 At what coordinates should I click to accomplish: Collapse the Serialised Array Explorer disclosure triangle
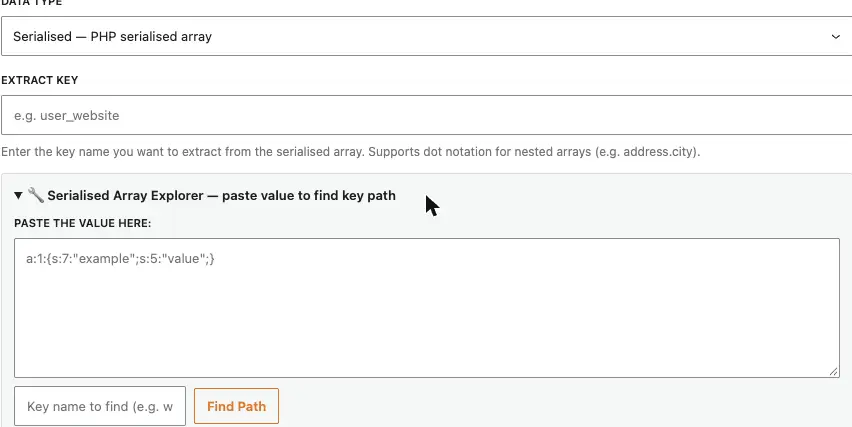pyautogui.click(x=18, y=196)
